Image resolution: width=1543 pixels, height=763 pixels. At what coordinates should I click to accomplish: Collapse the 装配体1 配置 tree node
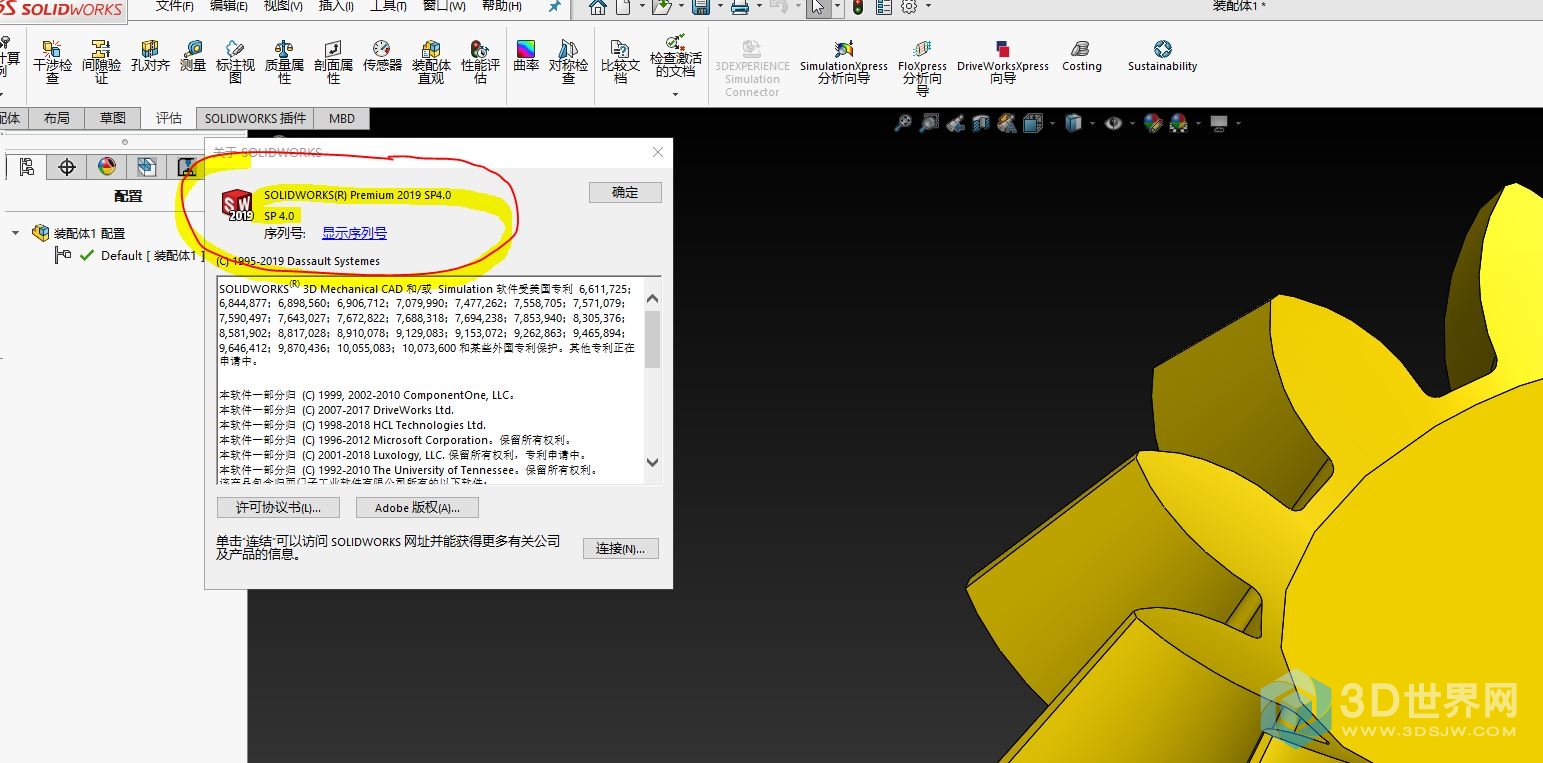click(x=15, y=233)
